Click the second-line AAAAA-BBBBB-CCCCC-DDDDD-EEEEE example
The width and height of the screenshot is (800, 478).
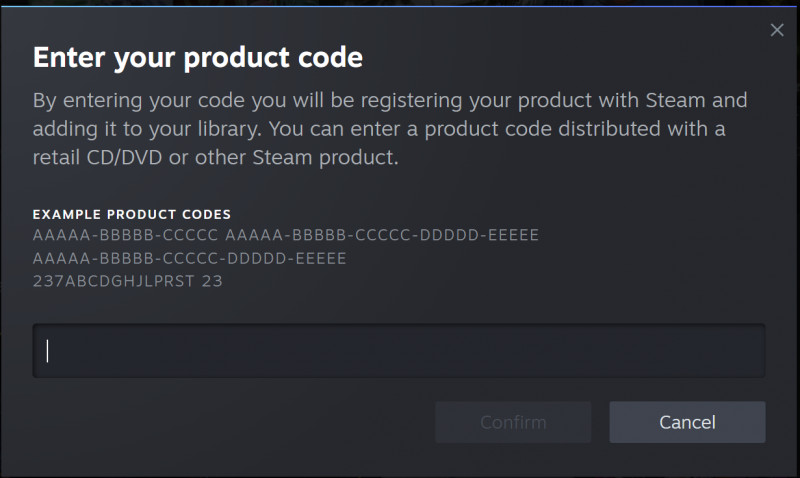(x=189, y=258)
